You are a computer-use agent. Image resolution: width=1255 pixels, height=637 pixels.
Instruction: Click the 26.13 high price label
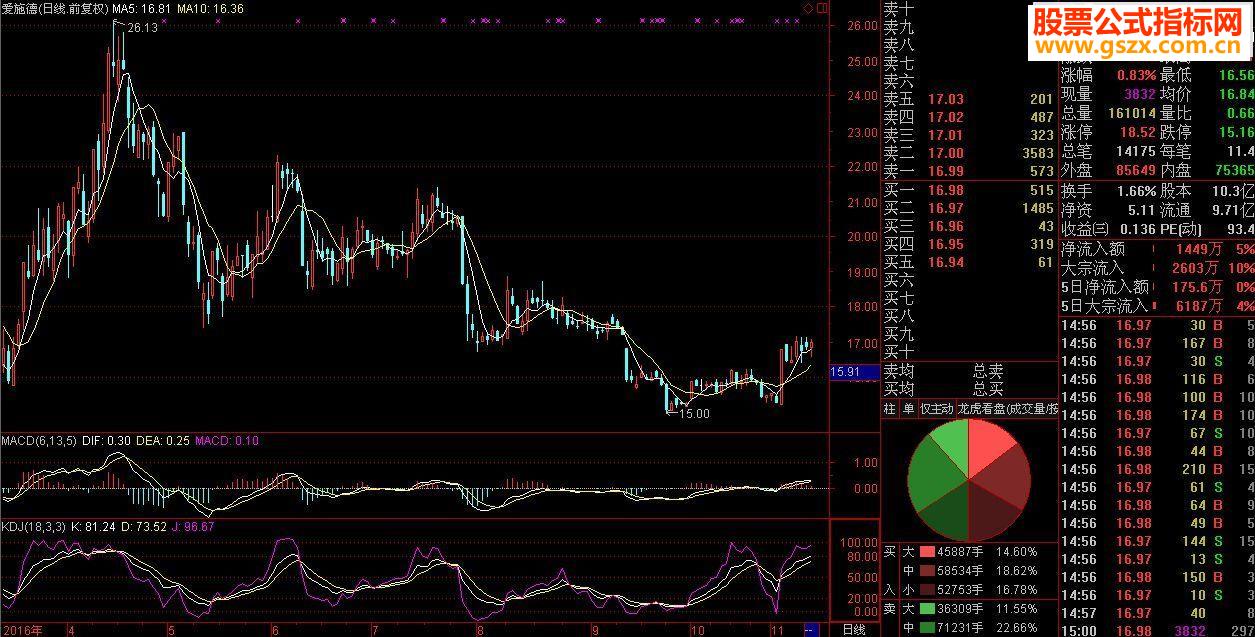(x=142, y=28)
